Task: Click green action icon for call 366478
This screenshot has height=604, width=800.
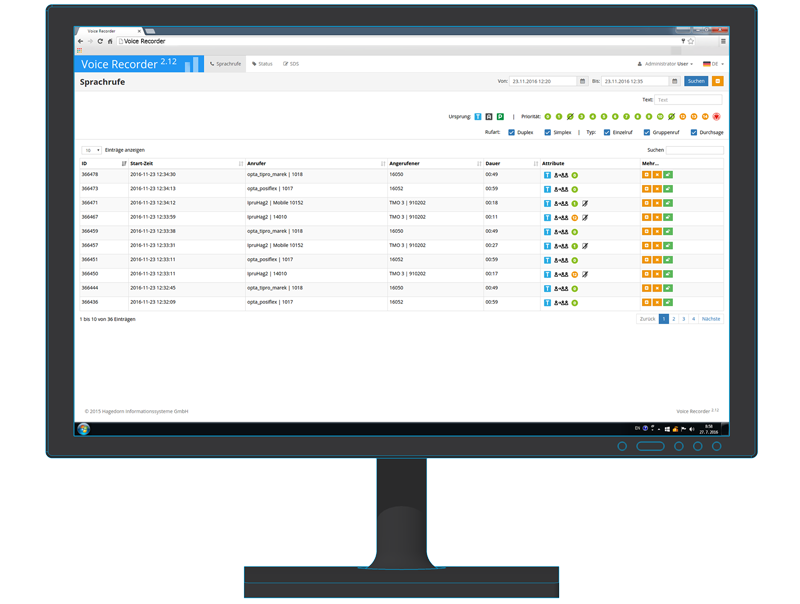Action: pos(668,175)
